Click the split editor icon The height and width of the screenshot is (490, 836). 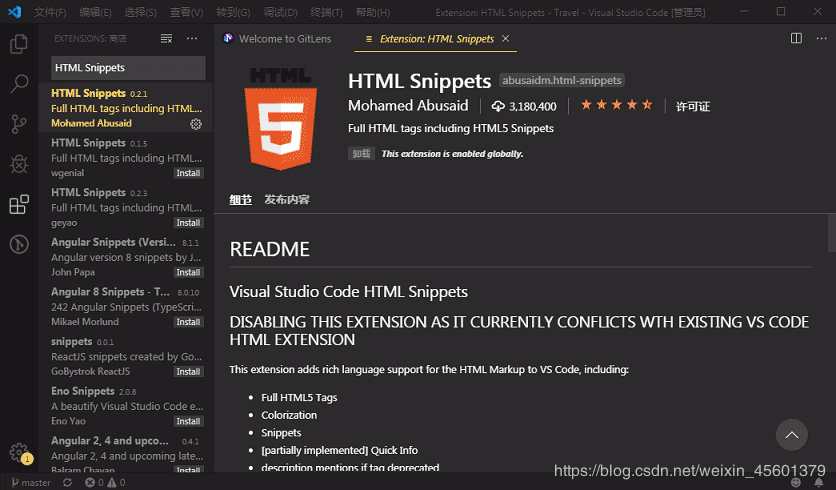click(796, 39)
